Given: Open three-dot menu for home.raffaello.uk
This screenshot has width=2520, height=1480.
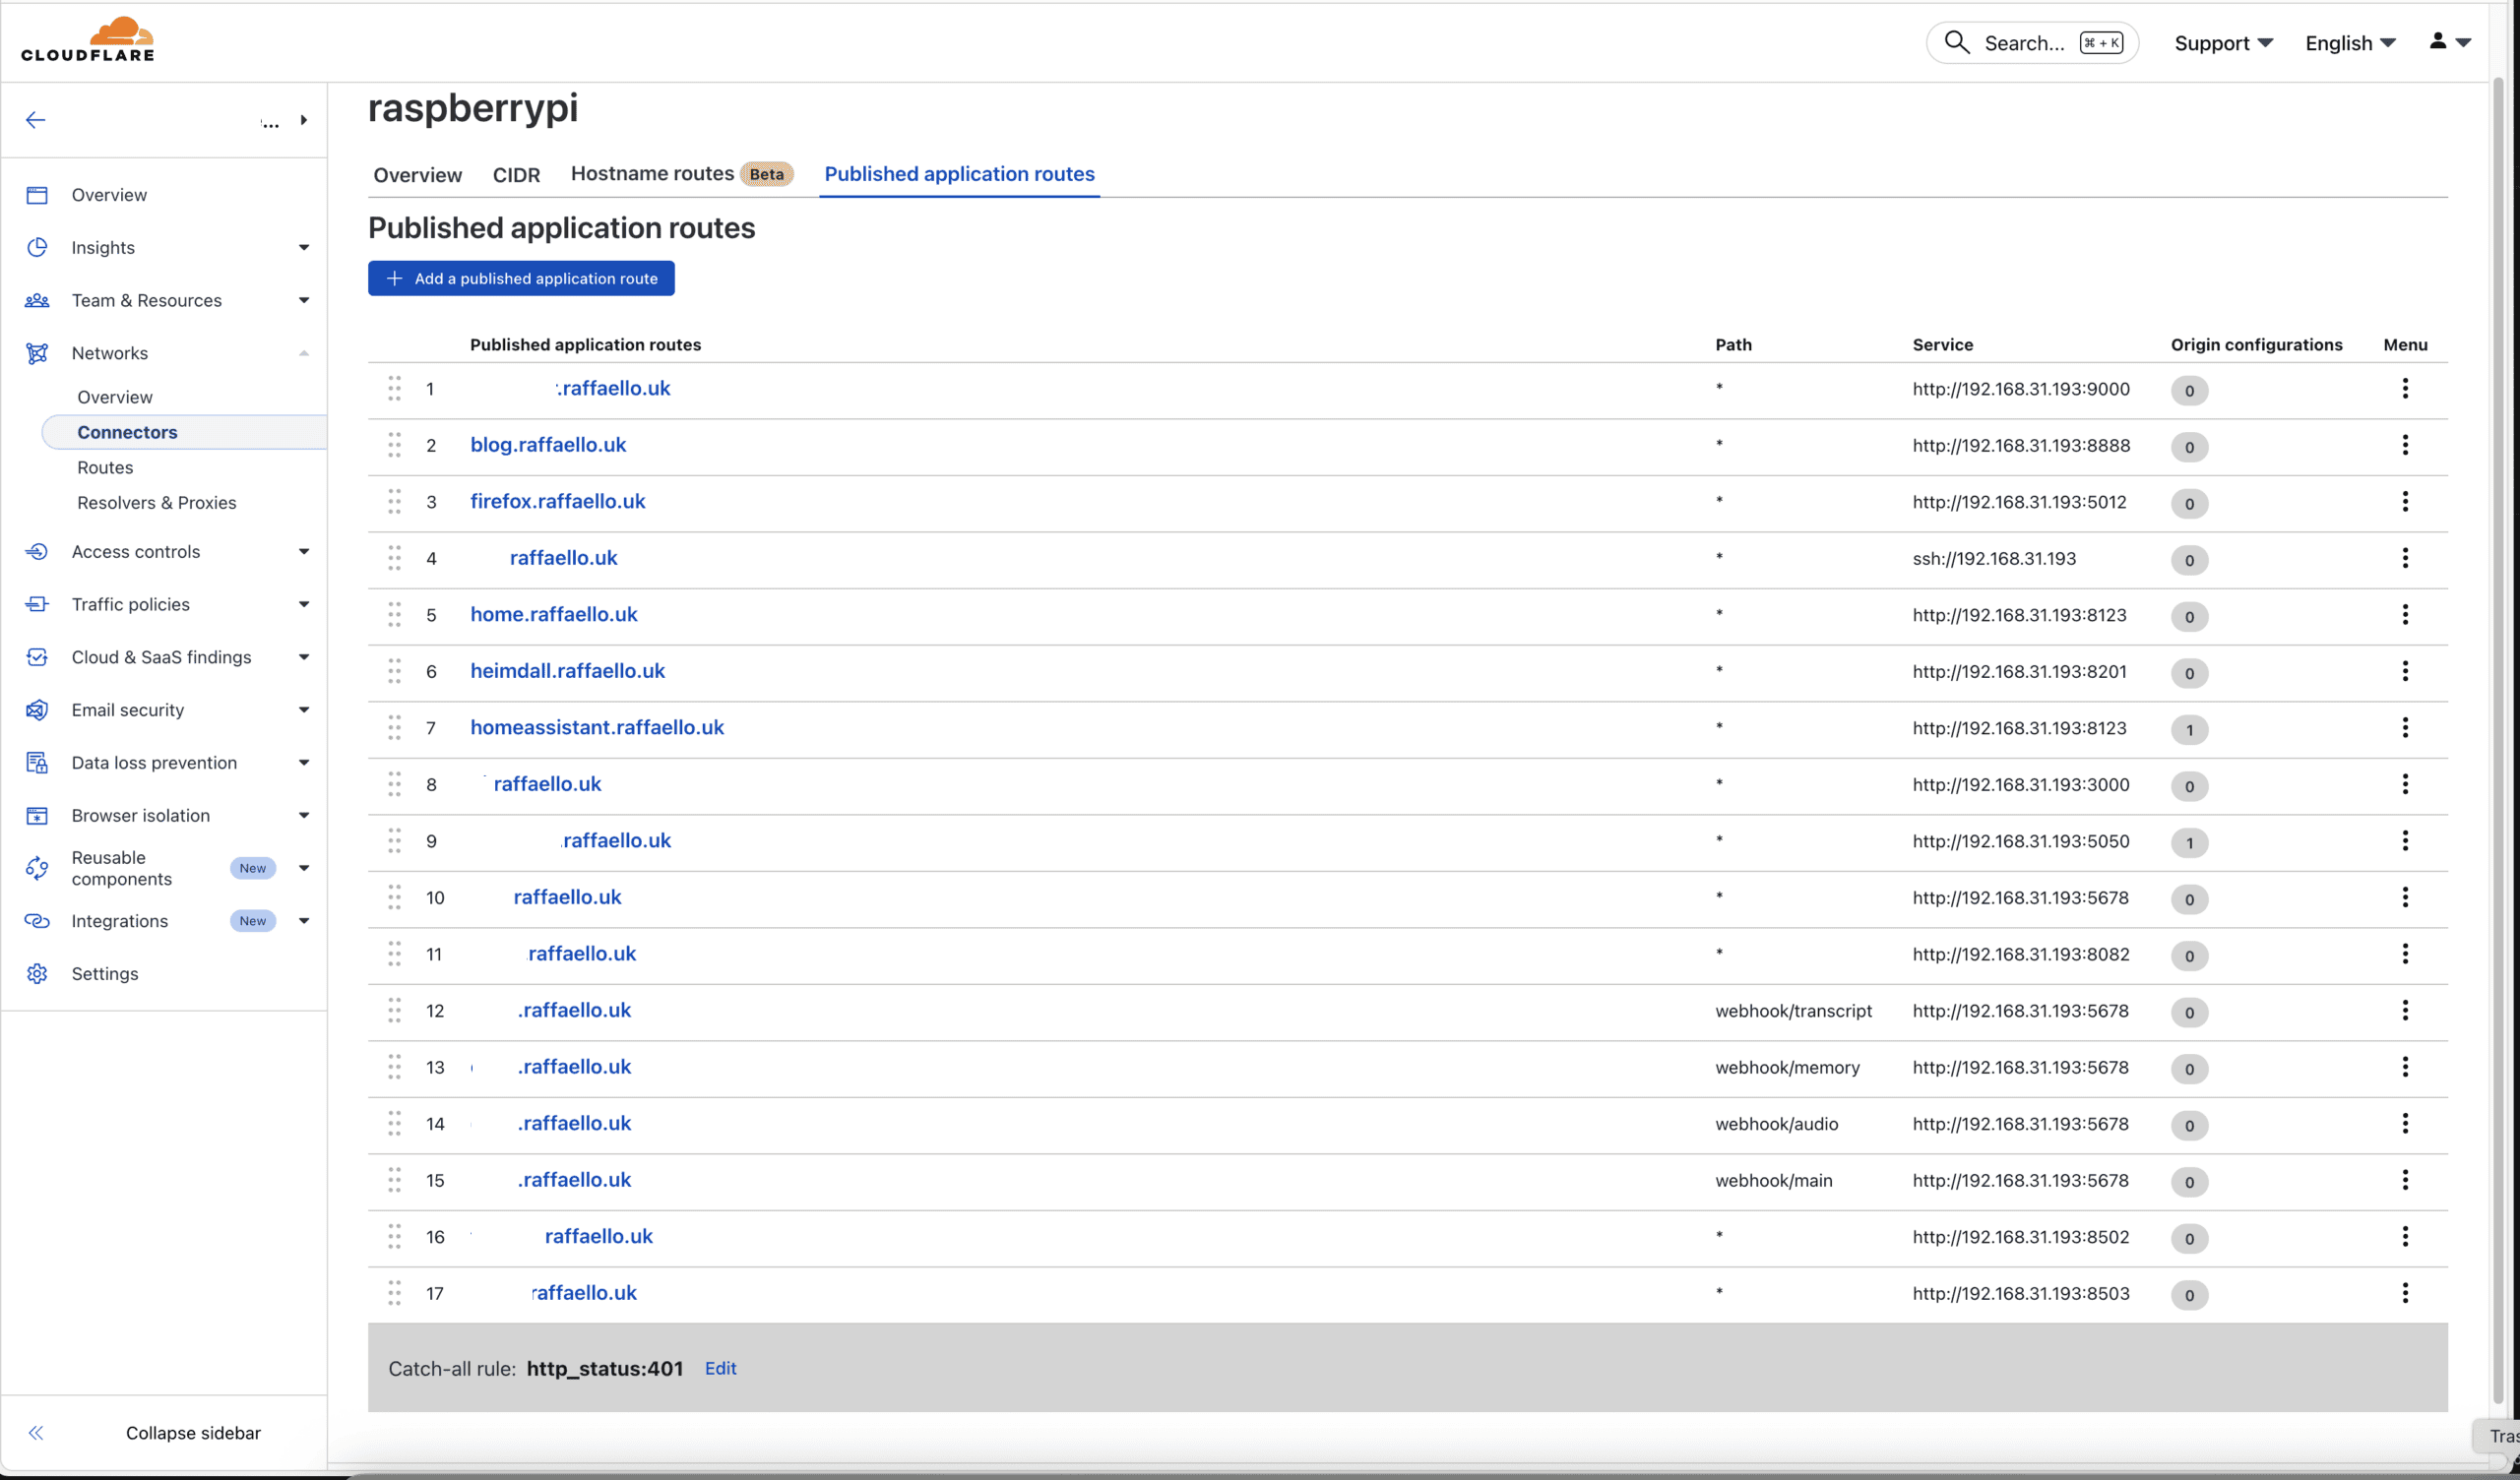Looking at the screenshot, I should tap(2405, 615).
